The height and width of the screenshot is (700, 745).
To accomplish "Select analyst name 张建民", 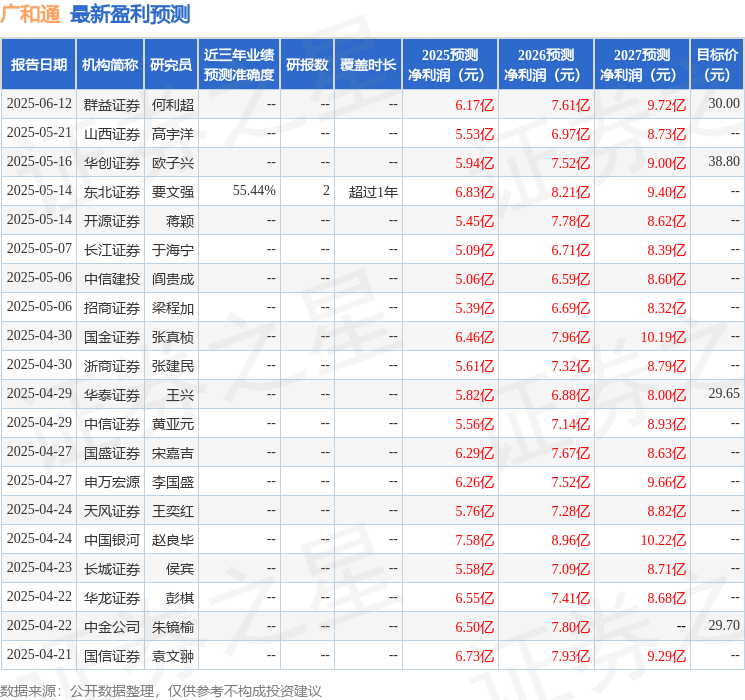I will pyautogui.click(x=173, y=365).
